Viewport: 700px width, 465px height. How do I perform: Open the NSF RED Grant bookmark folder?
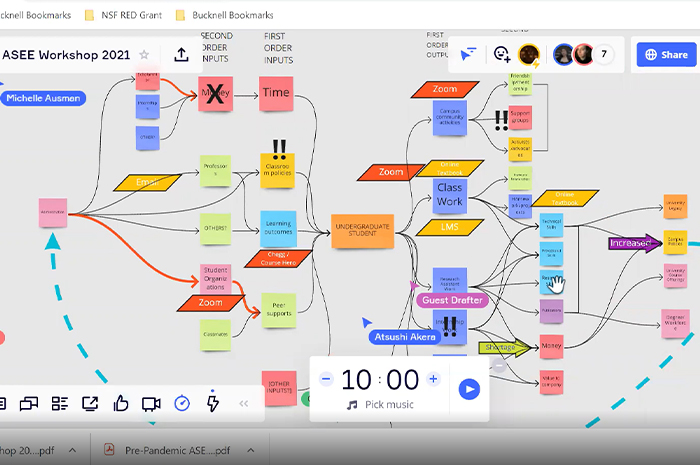tap(124, 15)
